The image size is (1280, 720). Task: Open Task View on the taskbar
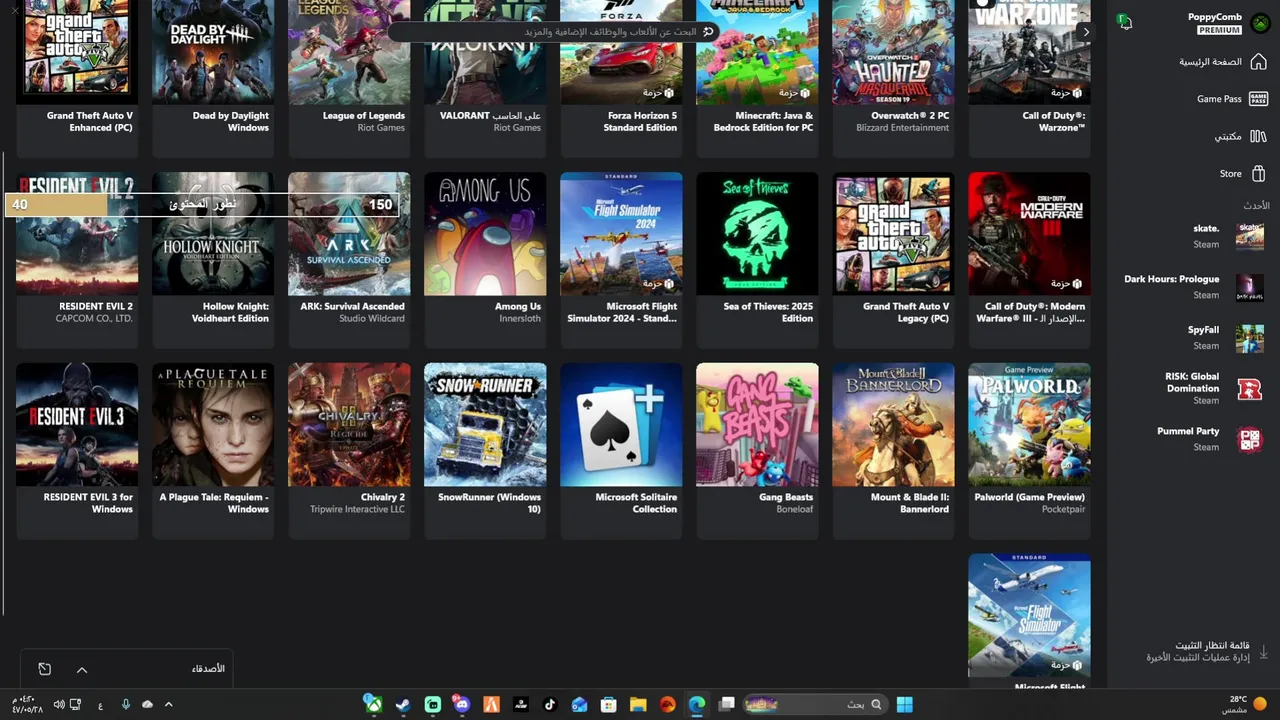point(727,704)
